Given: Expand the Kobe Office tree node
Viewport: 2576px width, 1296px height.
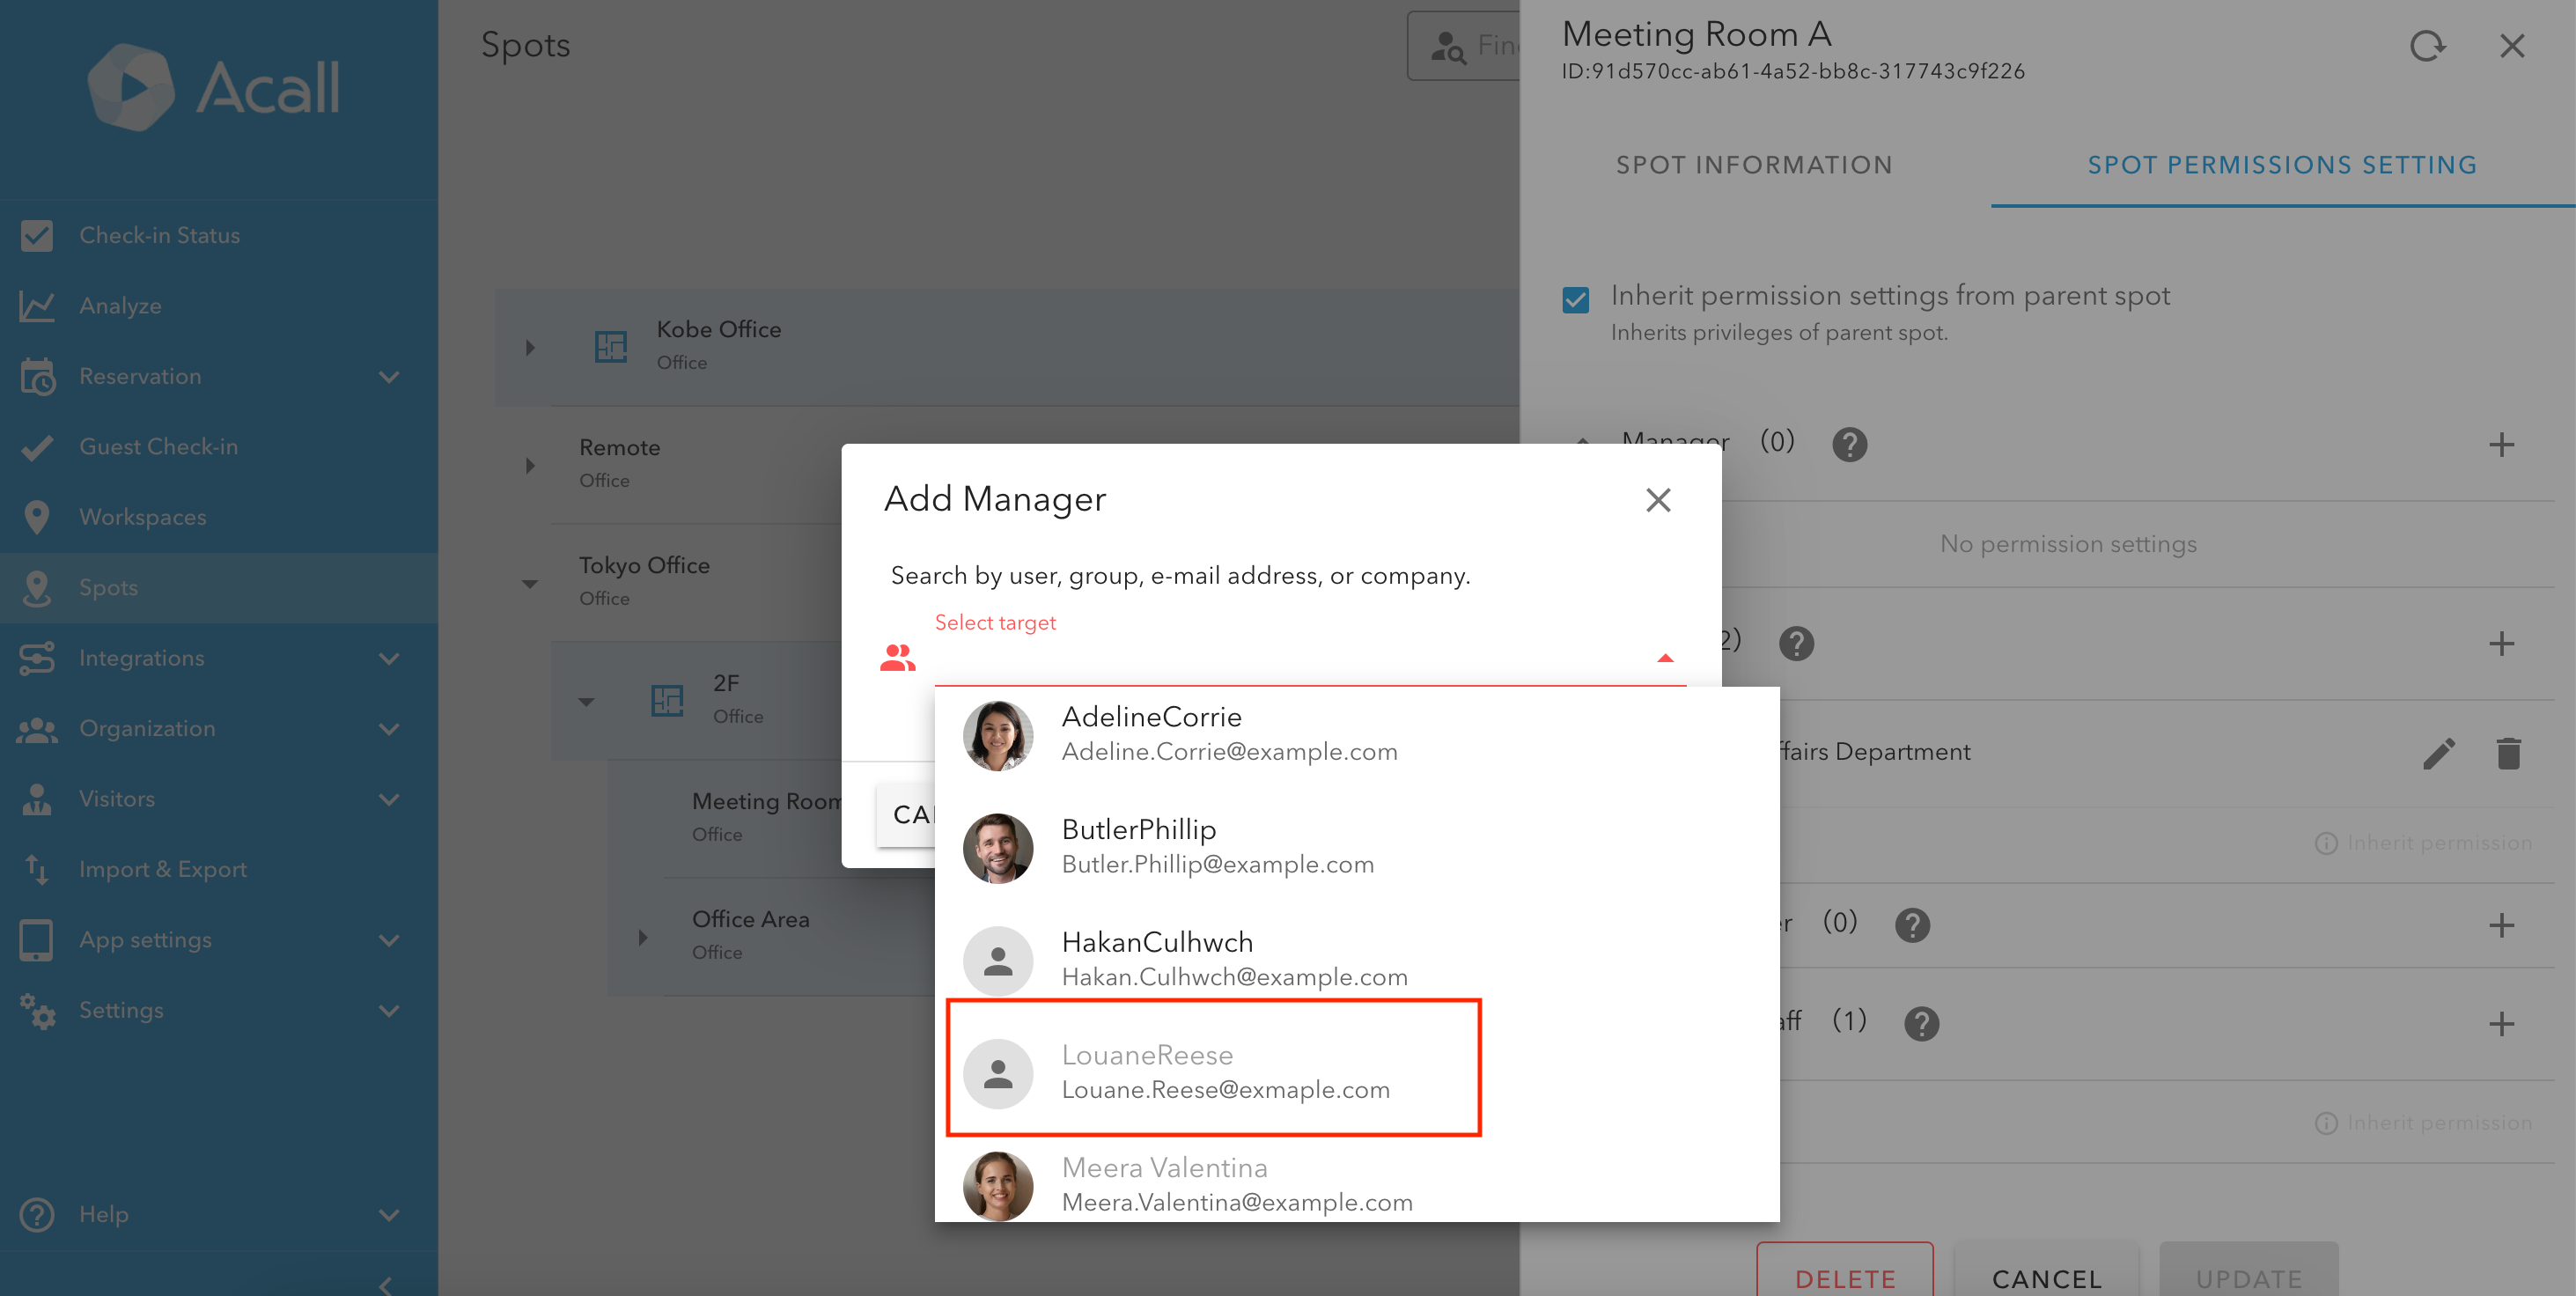Looking at the screenshot, I should pyautogui.click(x=530, y=348).
